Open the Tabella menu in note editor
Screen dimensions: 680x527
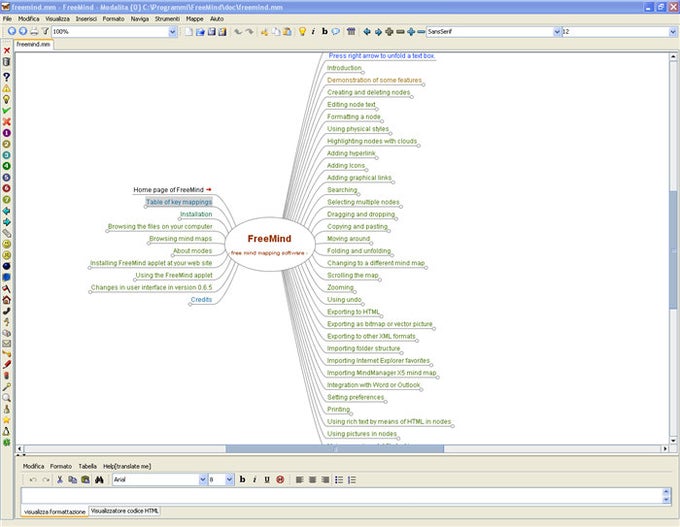[x=87, y=466]
